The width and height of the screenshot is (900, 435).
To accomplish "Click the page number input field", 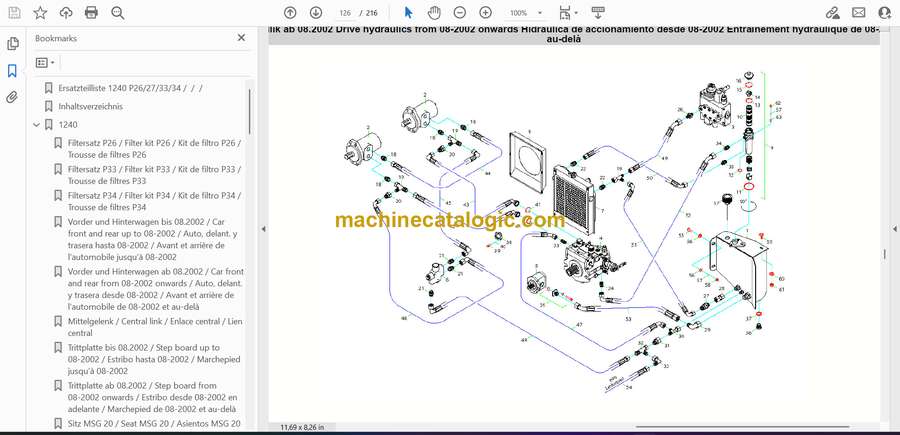I will (x=347, y=13).
